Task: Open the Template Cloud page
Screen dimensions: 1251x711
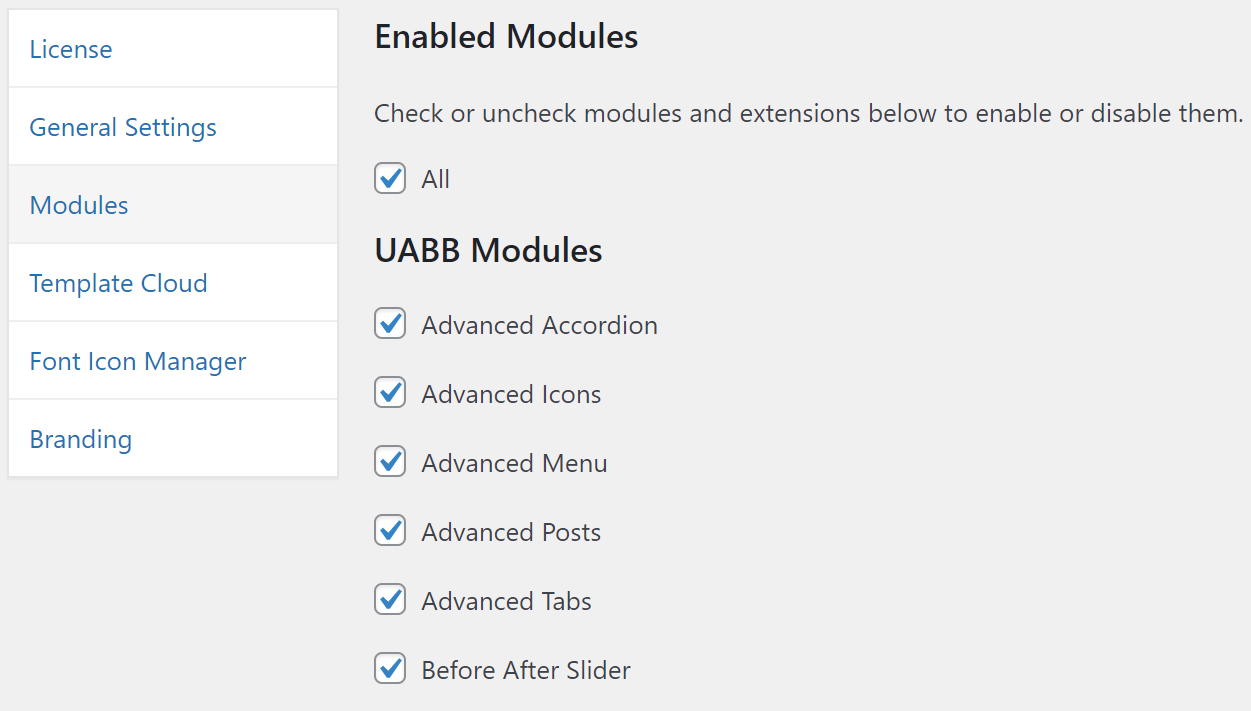Action: (118, 282)
